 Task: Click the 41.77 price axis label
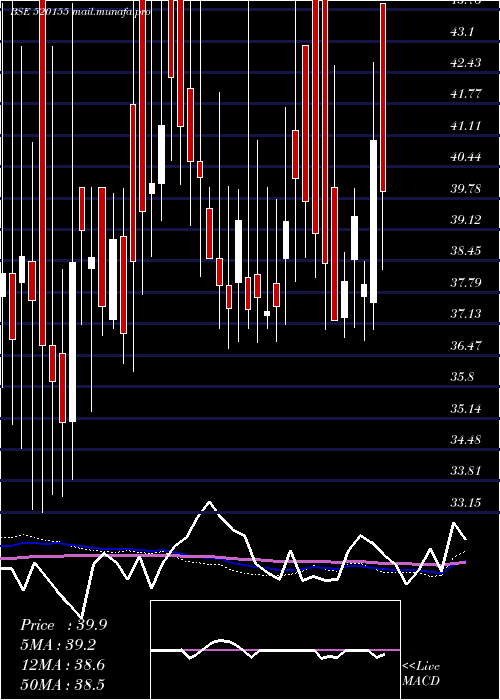pos(466,94)
